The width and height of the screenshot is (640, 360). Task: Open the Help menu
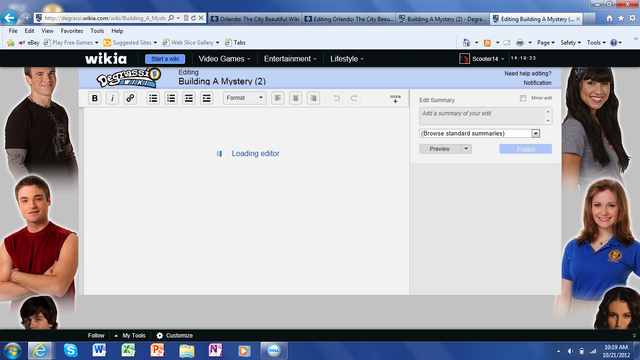(117, 31)
